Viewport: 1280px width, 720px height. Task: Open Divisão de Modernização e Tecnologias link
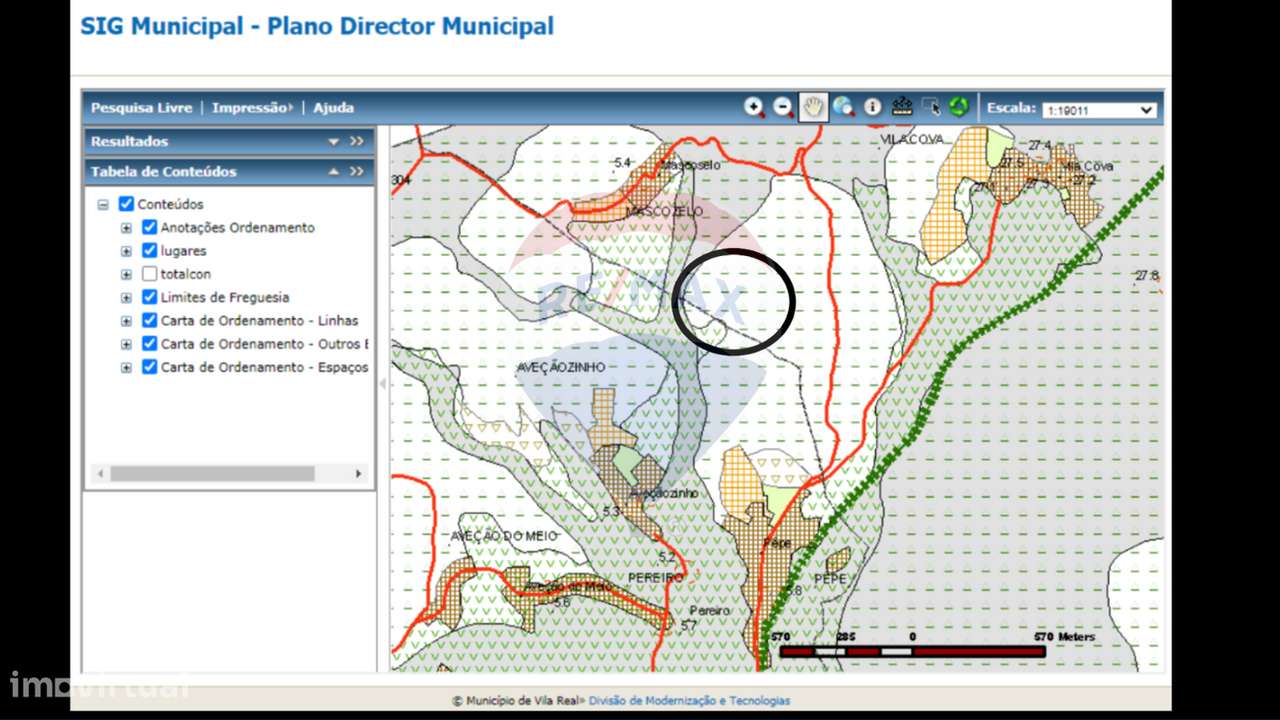689,701
